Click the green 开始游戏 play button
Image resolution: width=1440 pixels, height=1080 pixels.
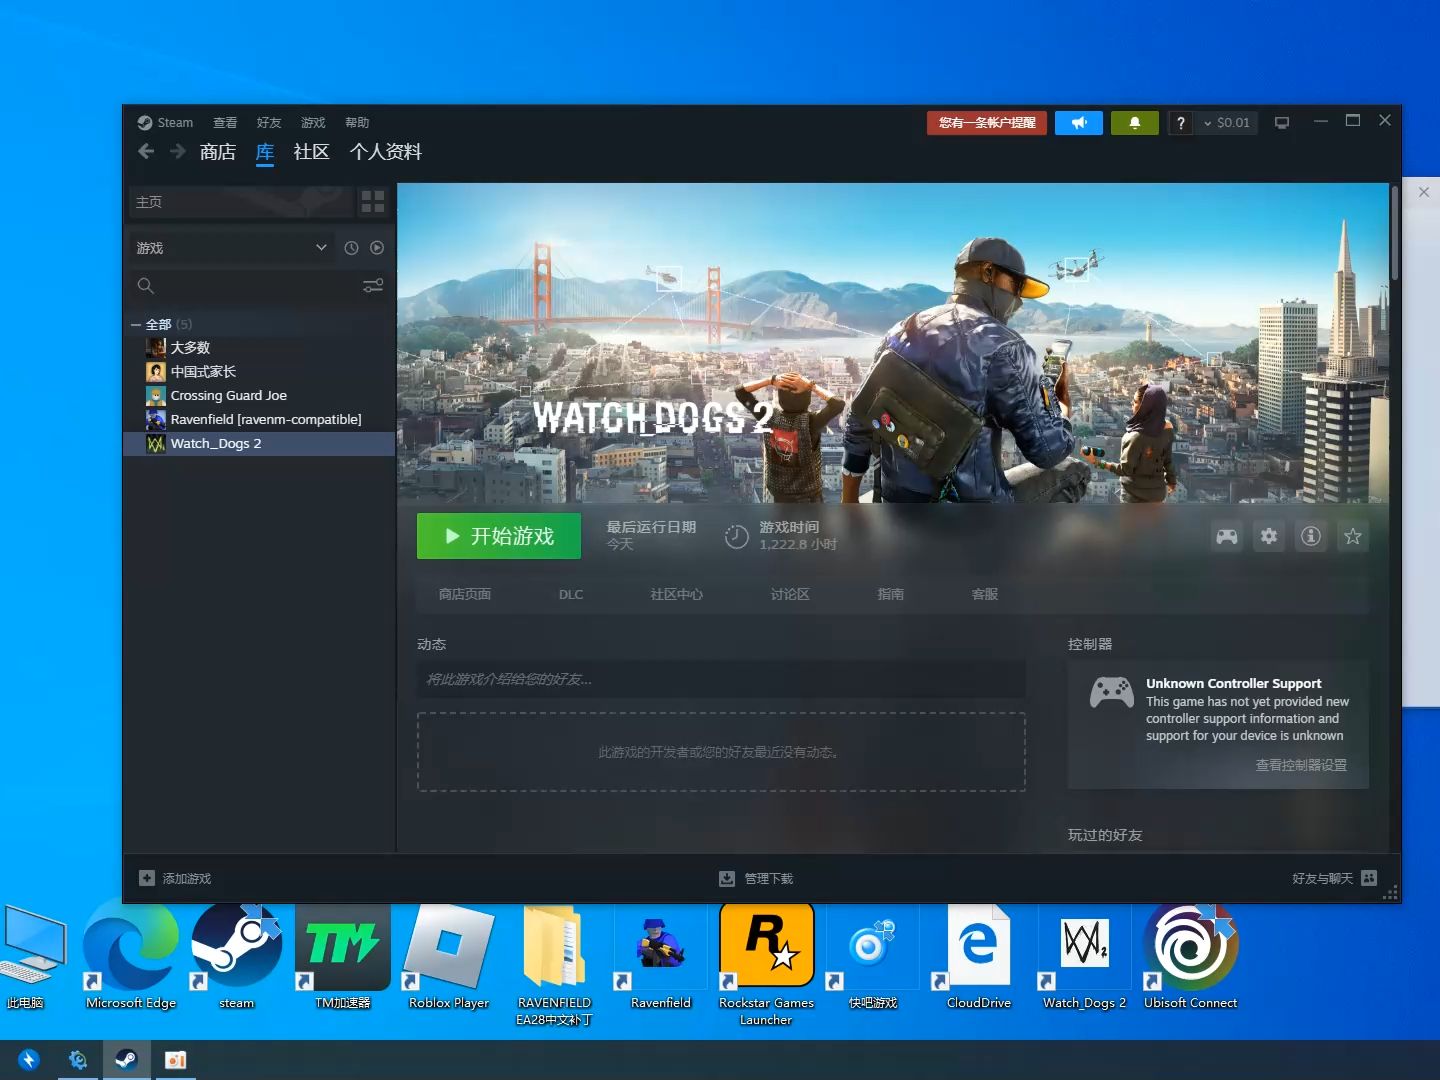(x=499, y=536)
